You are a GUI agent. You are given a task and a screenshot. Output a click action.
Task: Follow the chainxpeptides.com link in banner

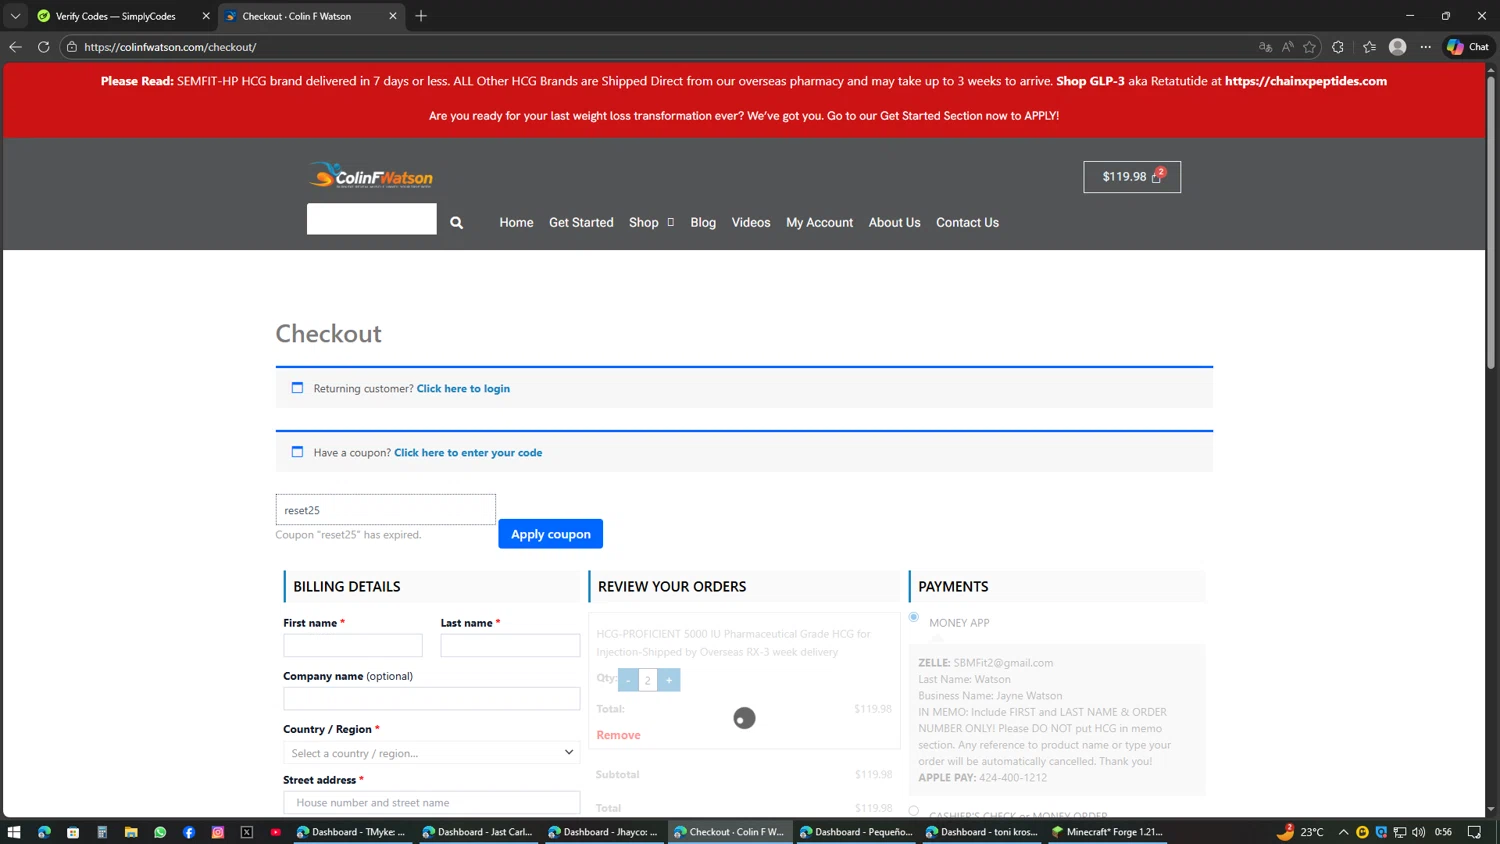click(1305, 81)
